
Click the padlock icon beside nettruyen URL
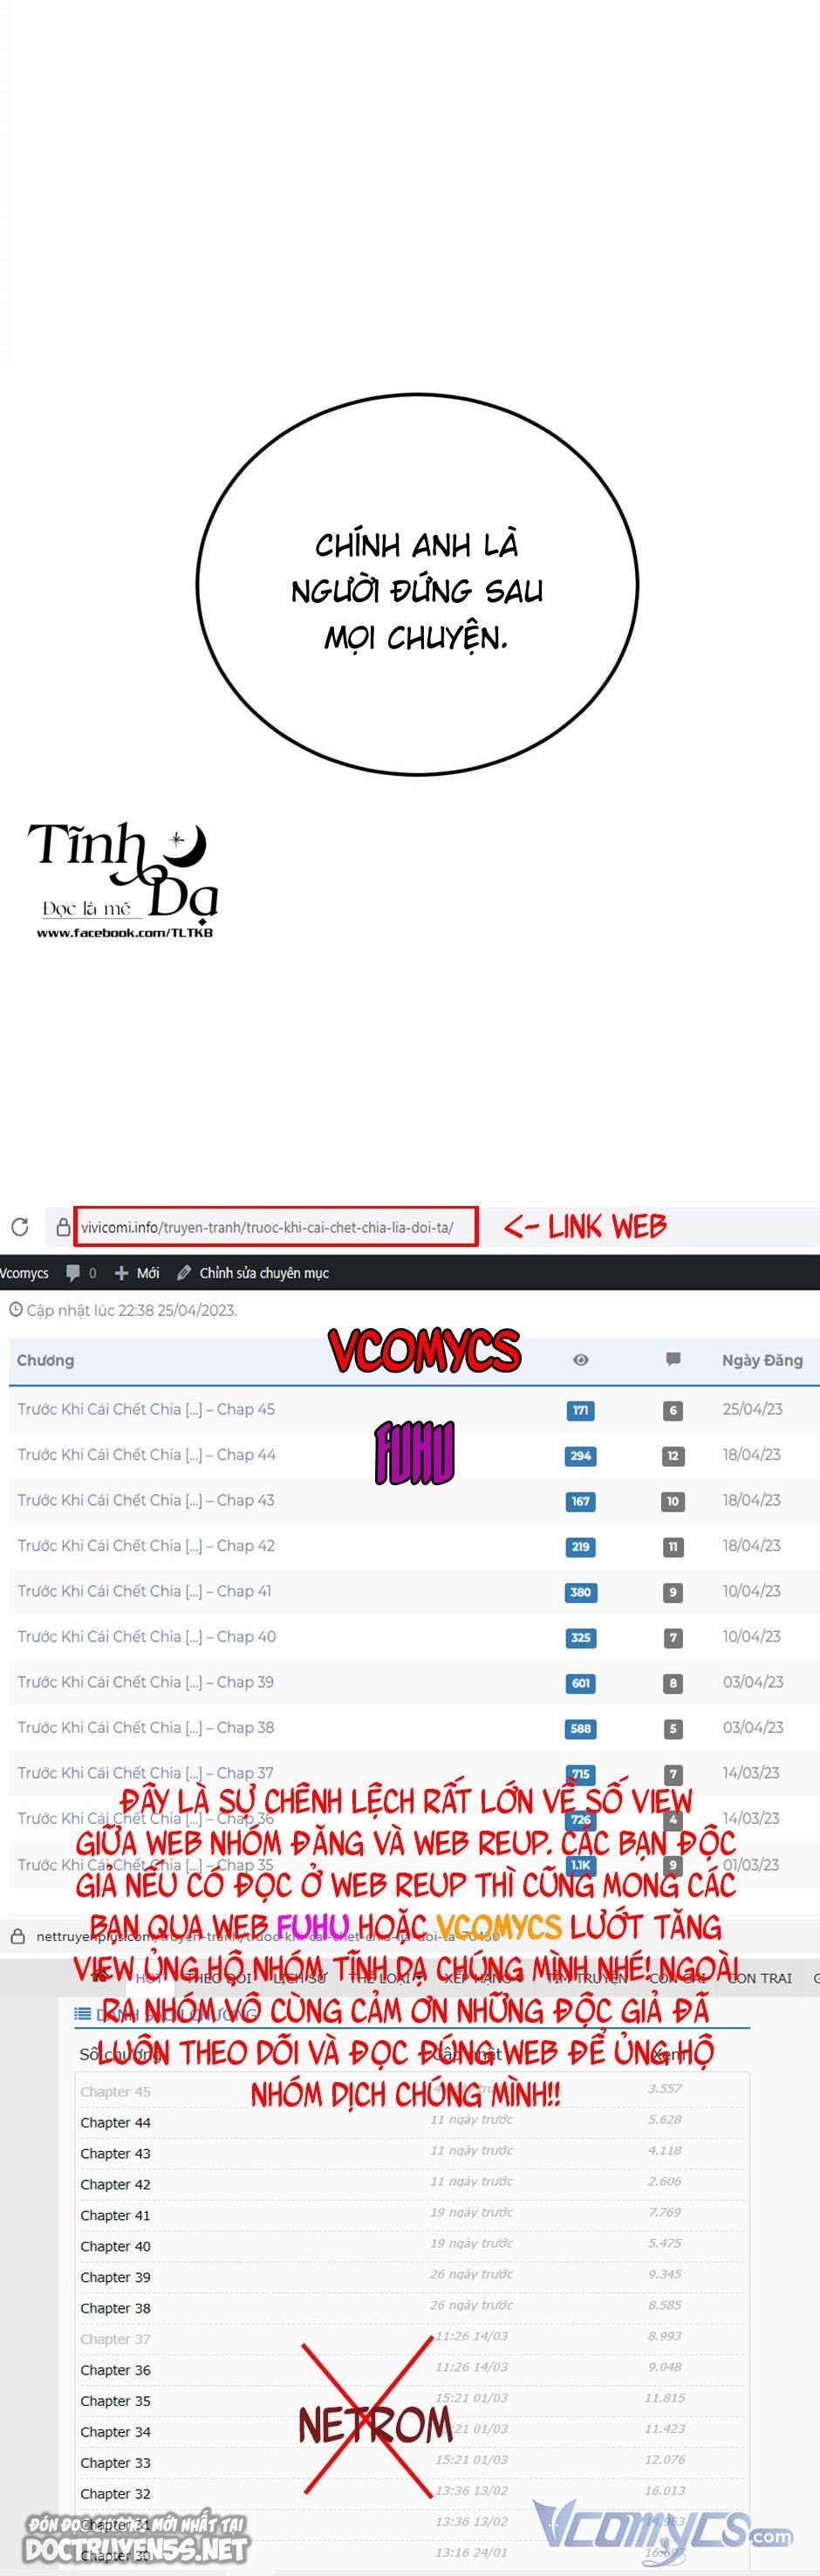click(17, 1937)
